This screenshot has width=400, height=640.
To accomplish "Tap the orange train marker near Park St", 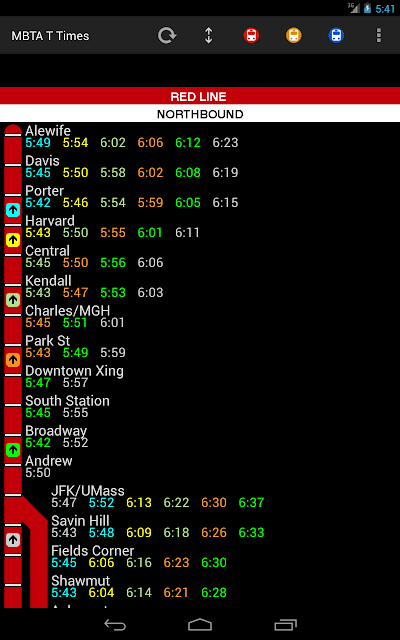I will tap(13, 360).
